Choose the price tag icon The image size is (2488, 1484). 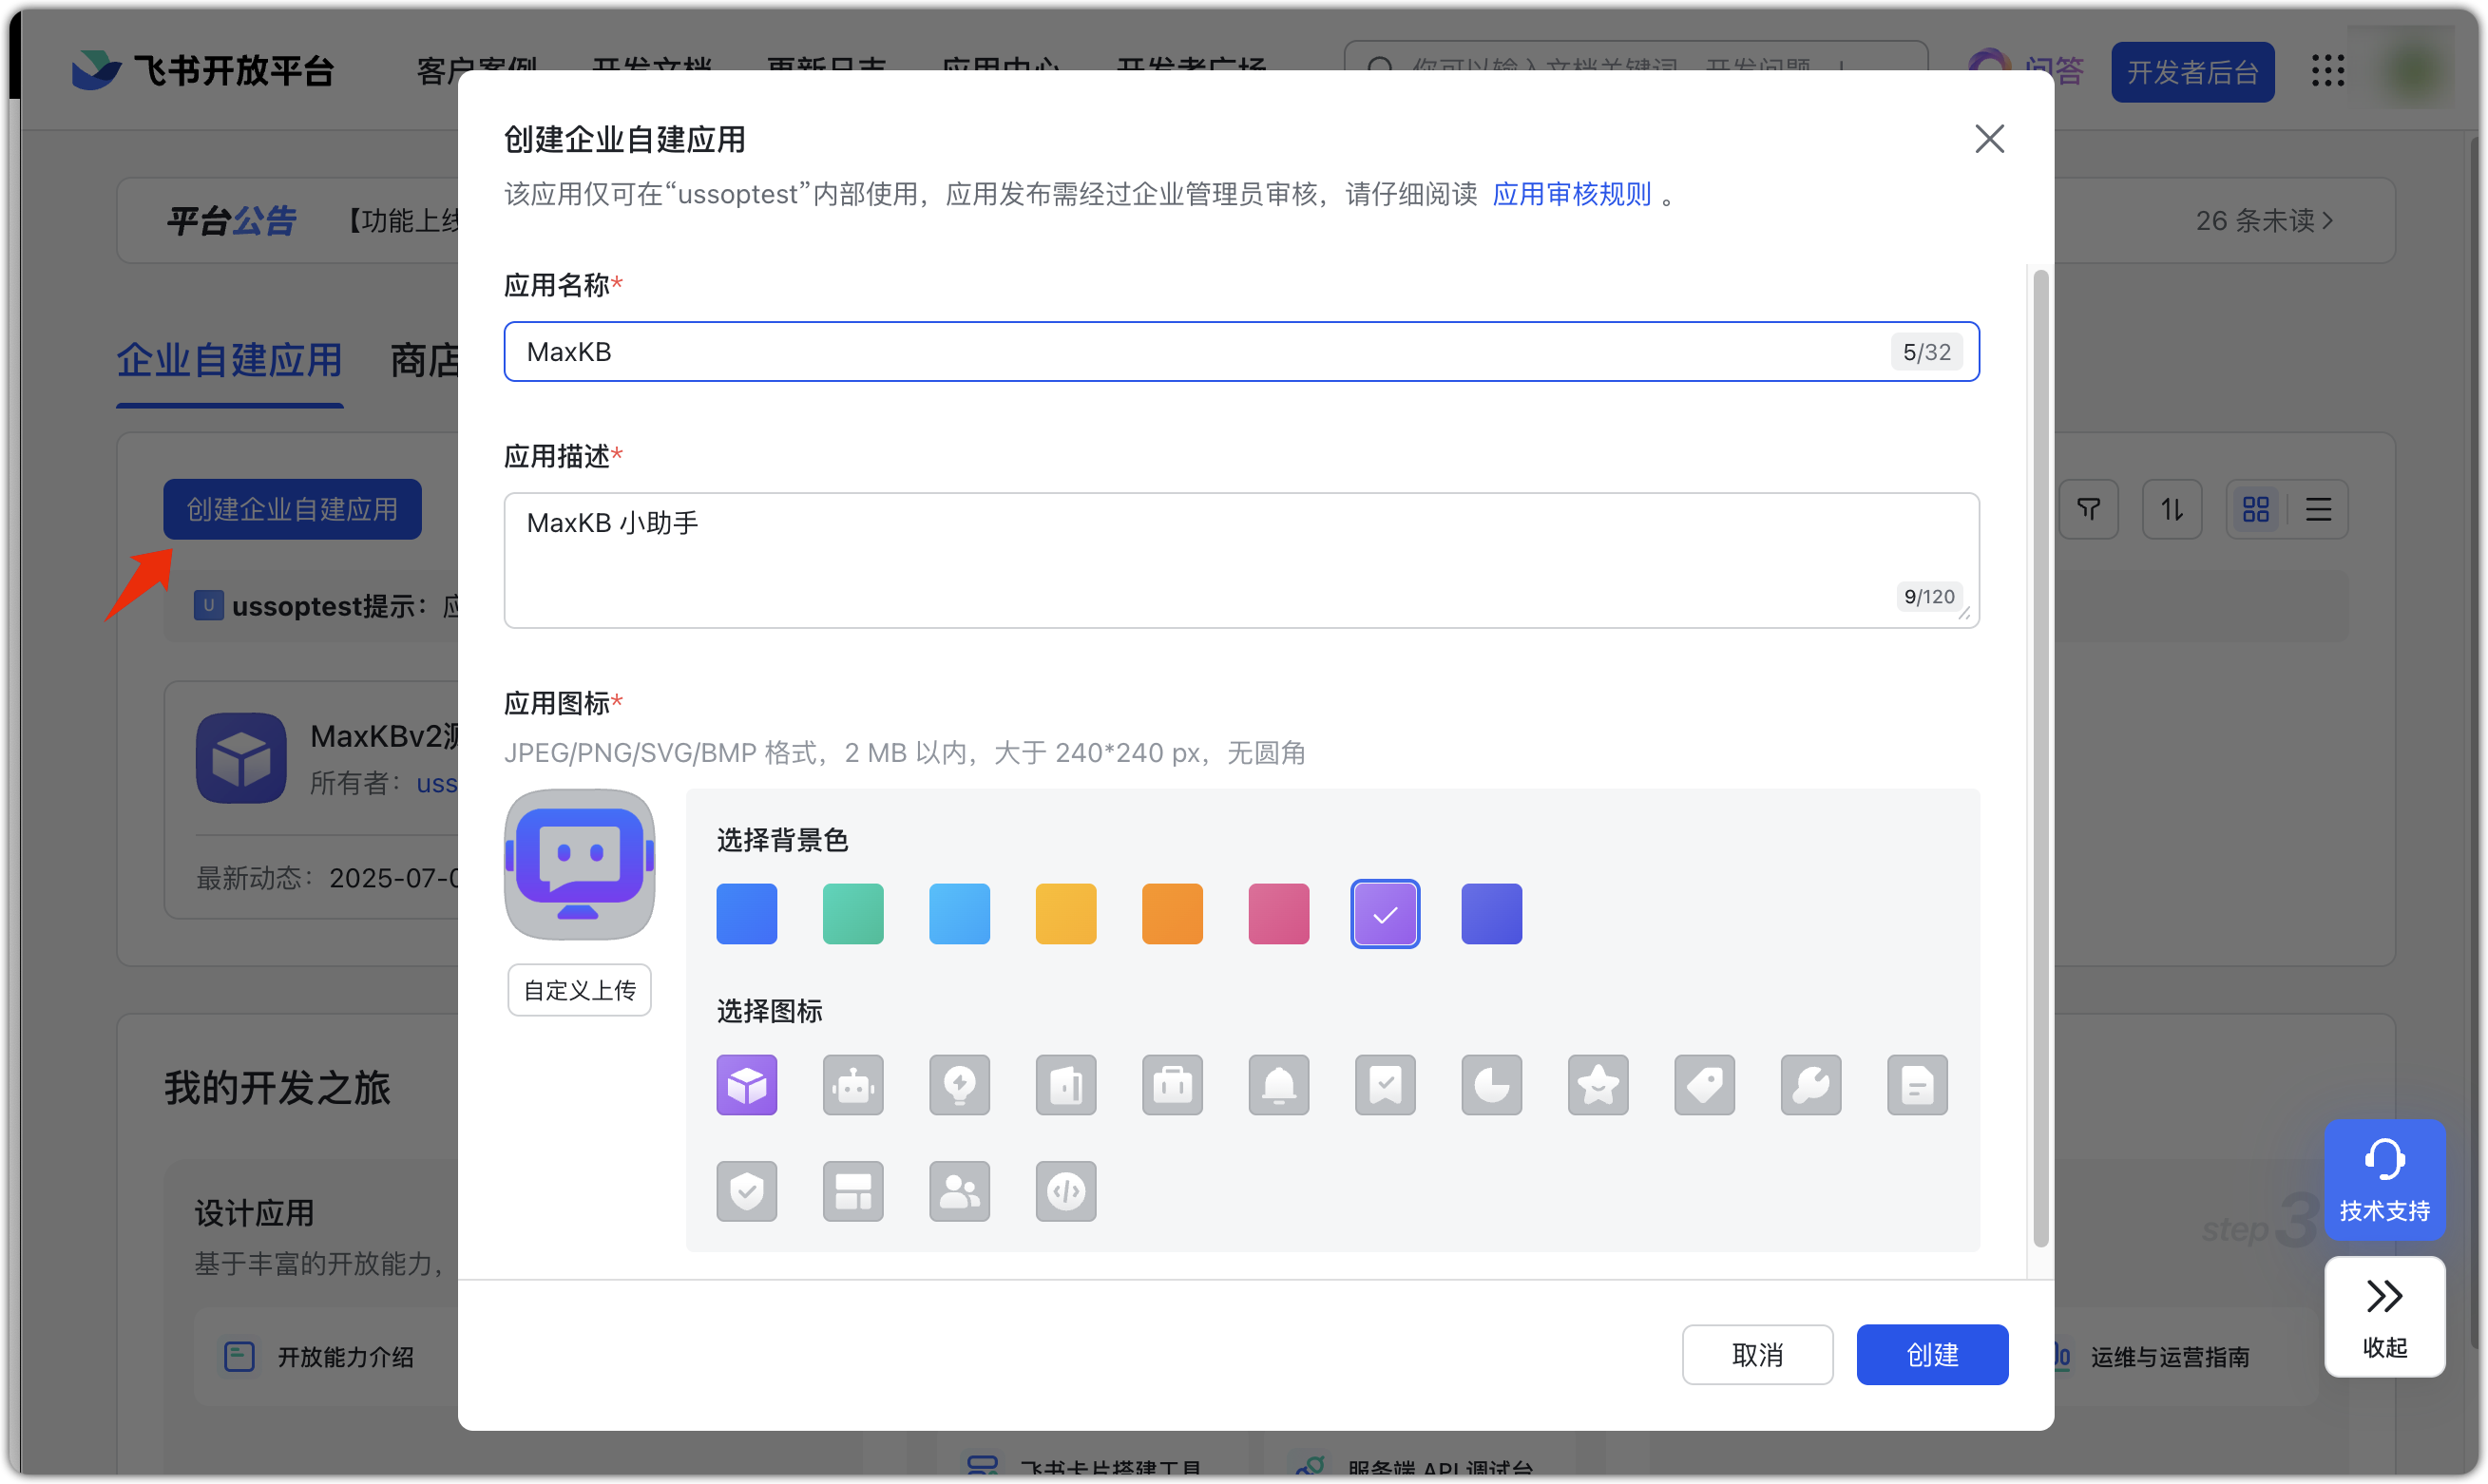(x=1704, y=1084)
